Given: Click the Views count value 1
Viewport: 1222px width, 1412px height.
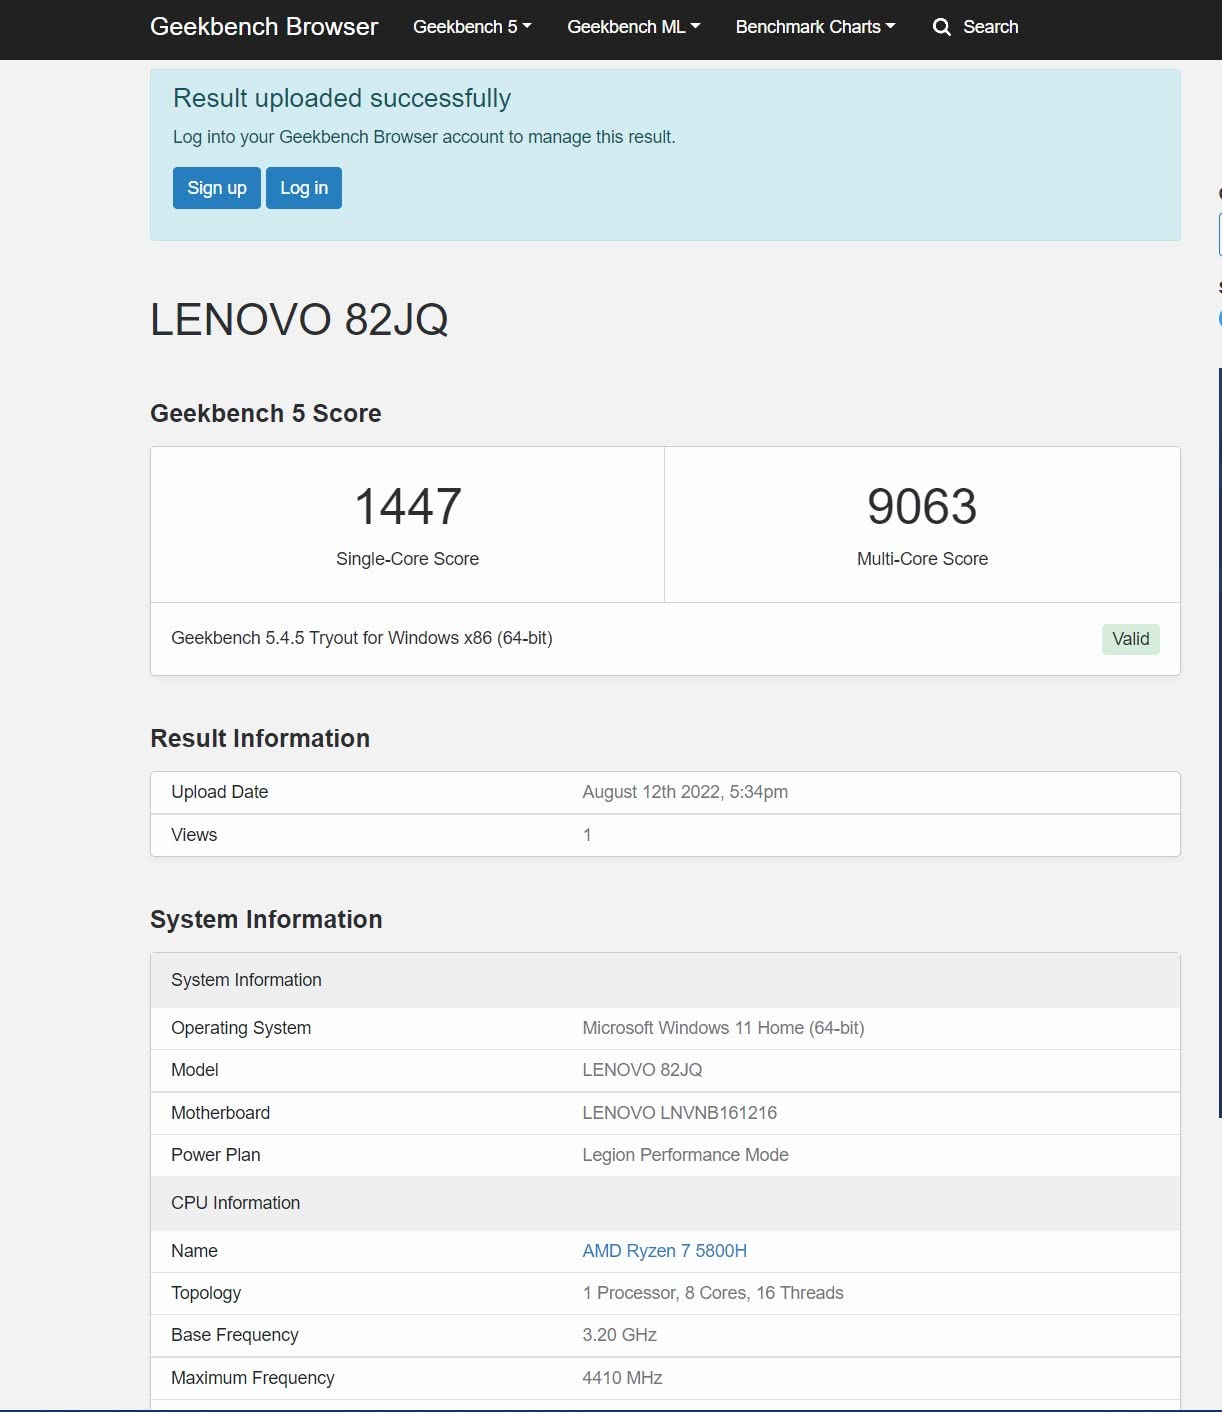Looking at the screenshot, I should point(587,835).
